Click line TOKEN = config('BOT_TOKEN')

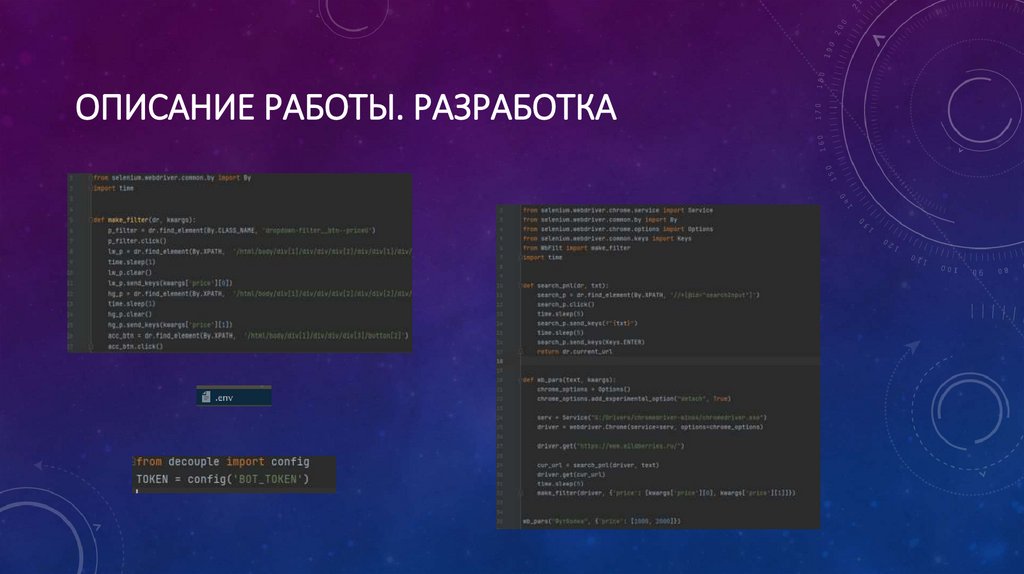222,479
